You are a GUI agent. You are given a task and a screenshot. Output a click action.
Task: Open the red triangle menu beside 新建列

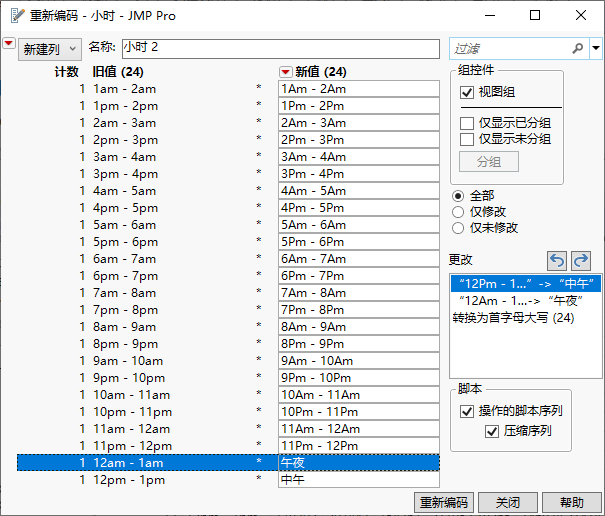coord(9,43)
